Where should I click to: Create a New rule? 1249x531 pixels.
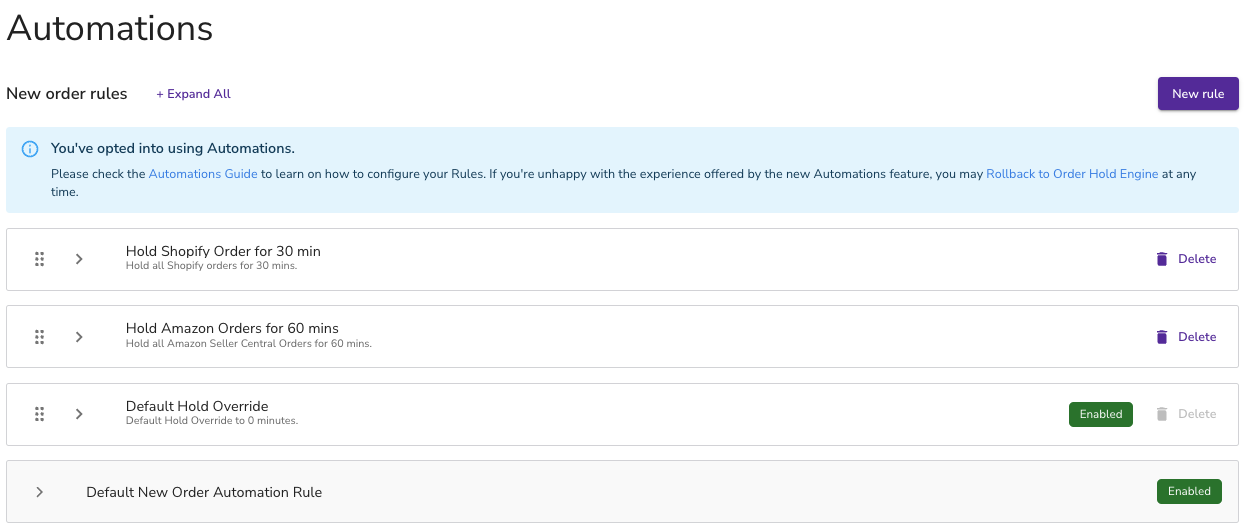point(1198,94)
